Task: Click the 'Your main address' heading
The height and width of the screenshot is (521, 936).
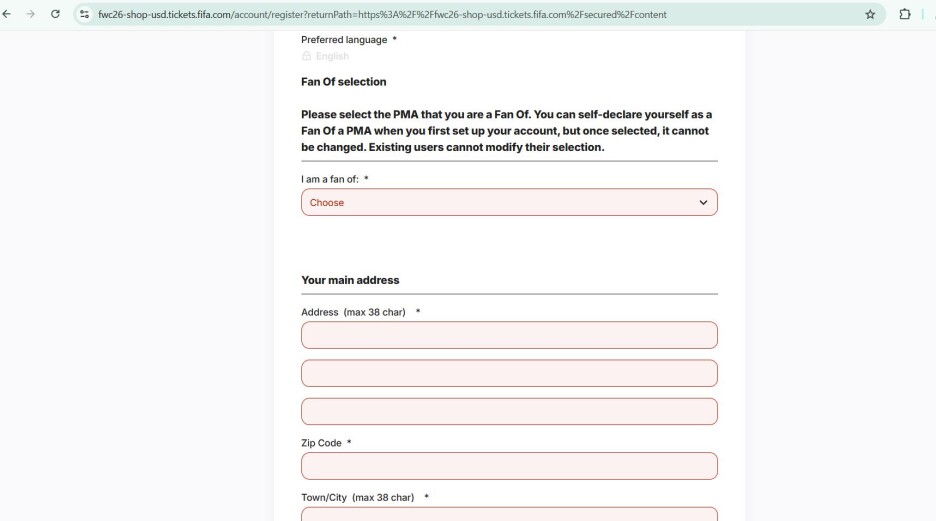Action: (x=350, y=280)
